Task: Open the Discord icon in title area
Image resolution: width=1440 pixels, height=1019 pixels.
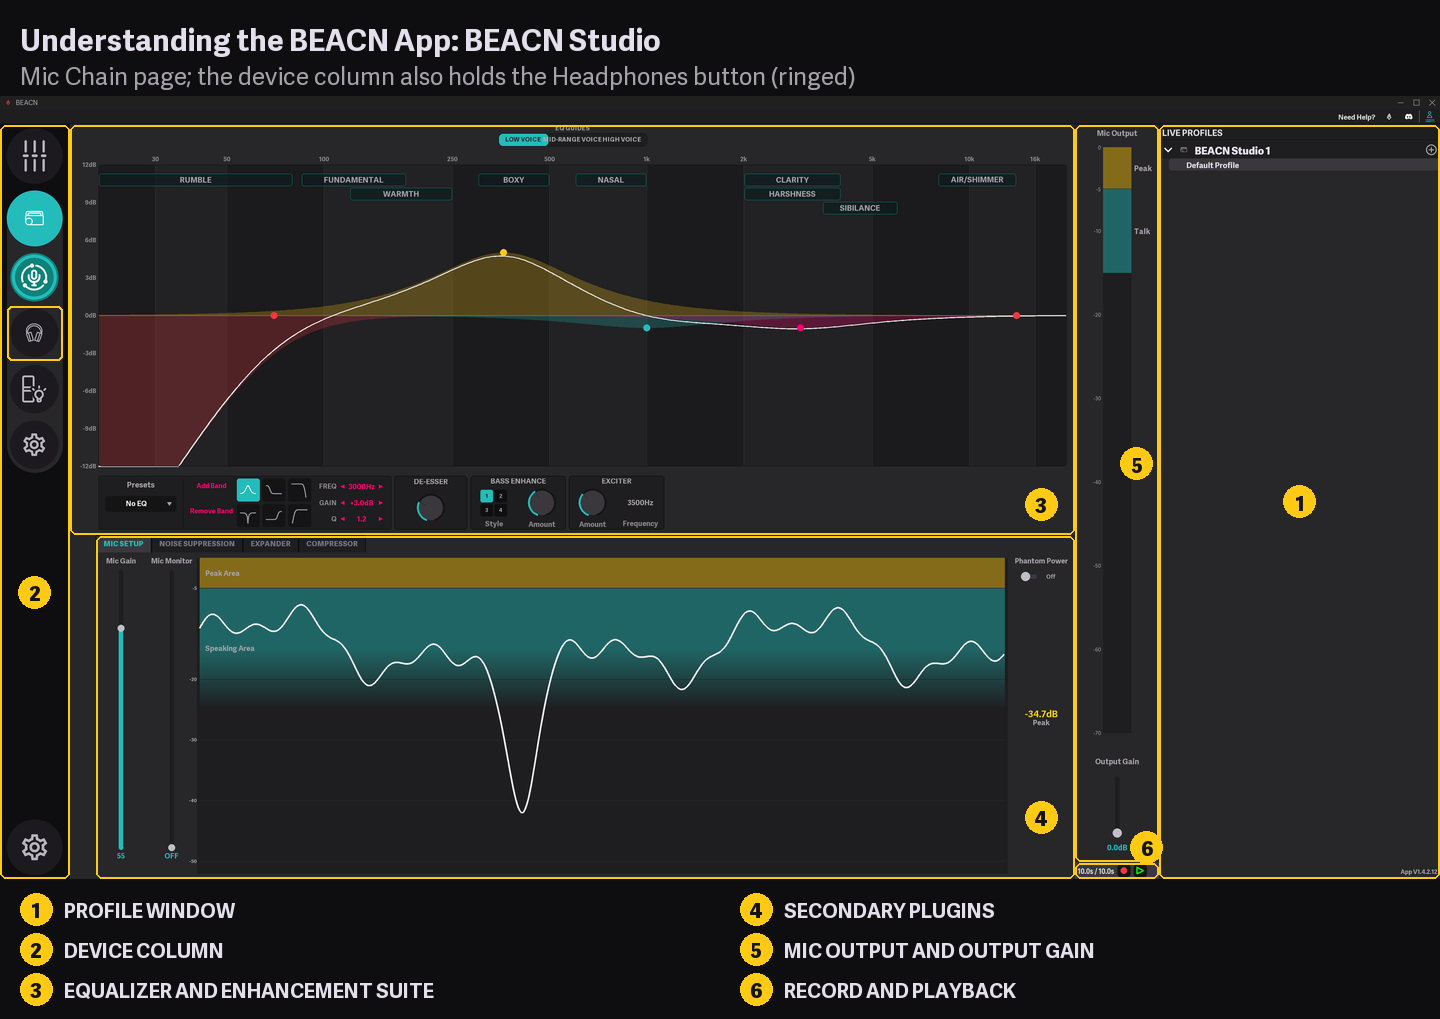Action: (x=1409, y=117)
